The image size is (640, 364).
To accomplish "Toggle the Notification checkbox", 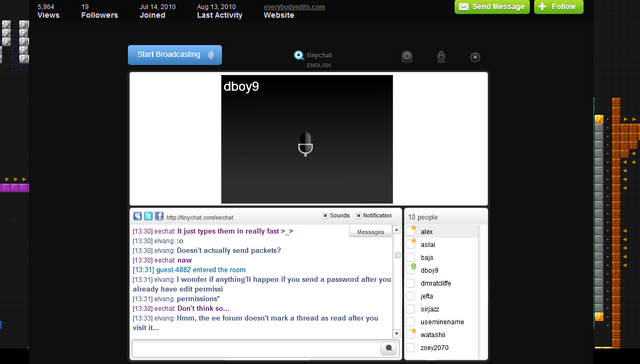I will point(359,215).
